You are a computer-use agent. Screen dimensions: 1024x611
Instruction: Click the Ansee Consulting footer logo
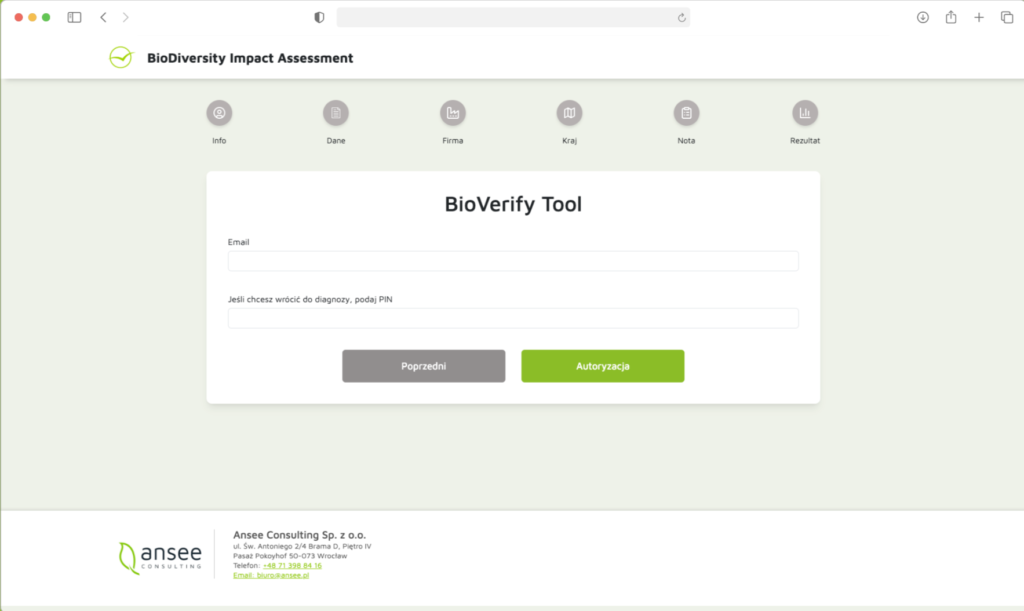coord(160,556)
